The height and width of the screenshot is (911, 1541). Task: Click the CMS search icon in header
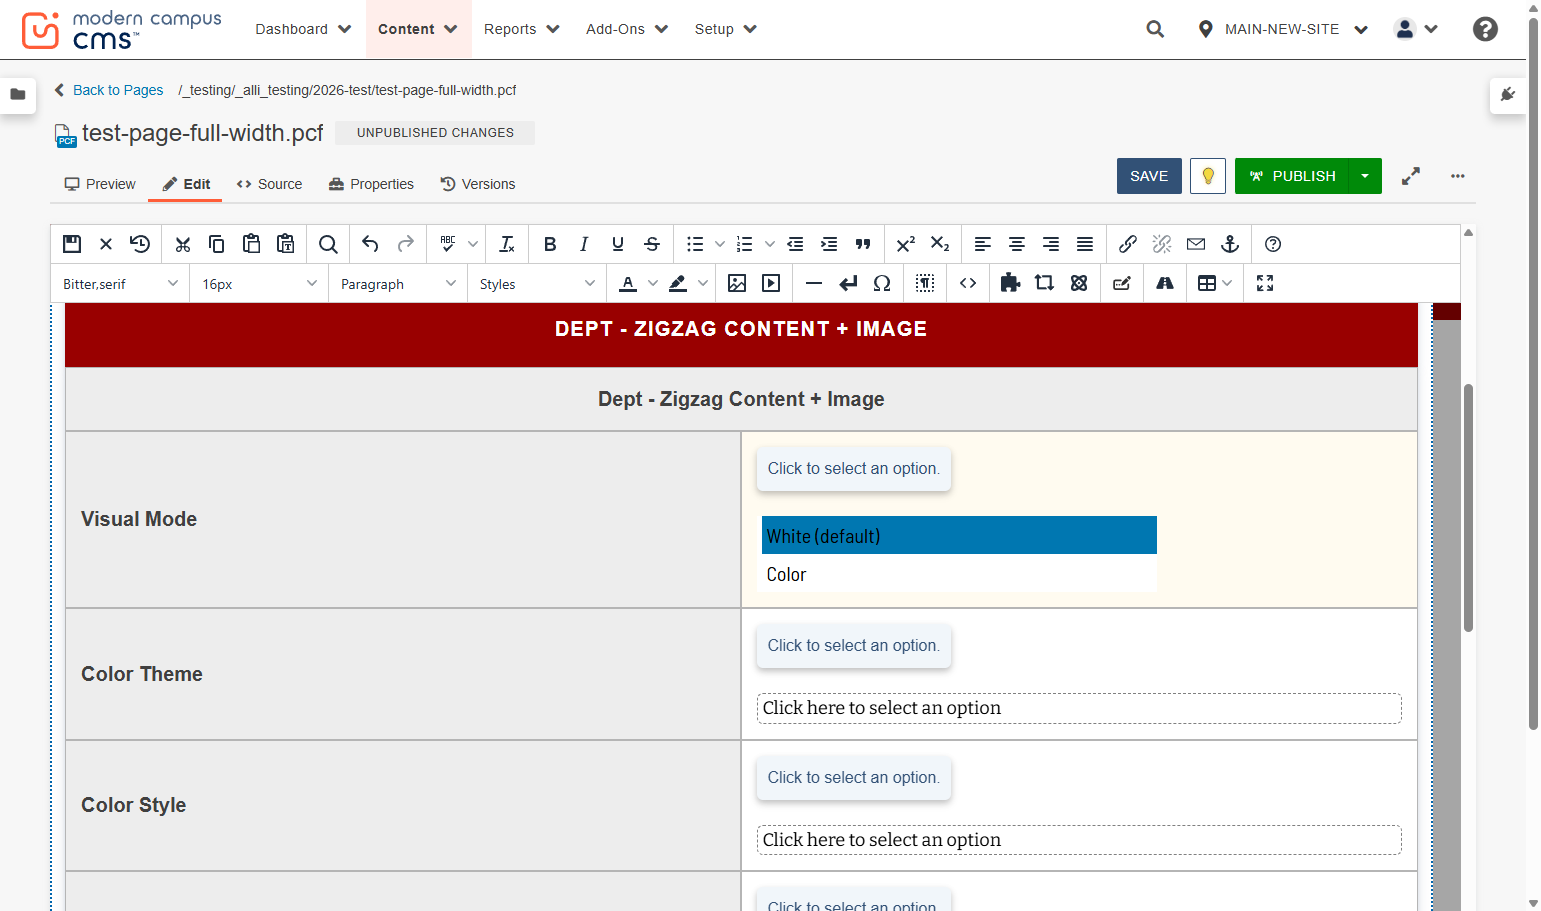coord(1155,29)
